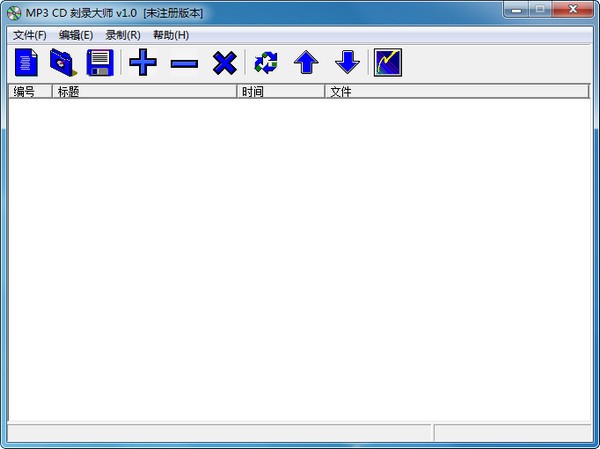Remove the selected track with the minus icon
Viewport: 600px width, 449px height.
[x=184, y=63]
